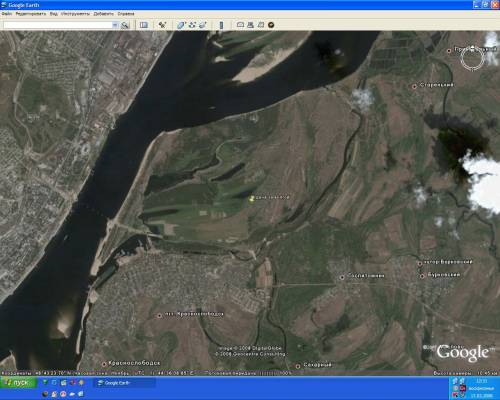Select the Add Placemark tool
Viewport: 500px width, 400px height.
tap(162, 25)
